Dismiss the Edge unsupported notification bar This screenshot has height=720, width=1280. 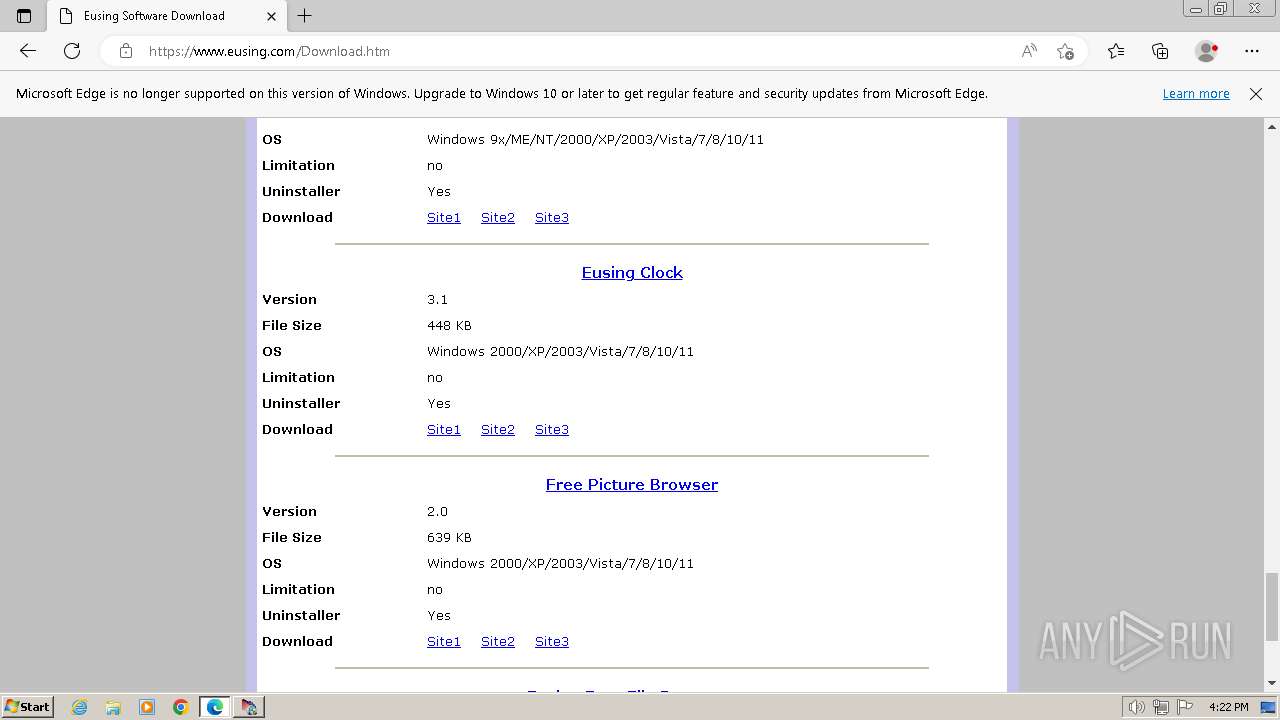1256,94
